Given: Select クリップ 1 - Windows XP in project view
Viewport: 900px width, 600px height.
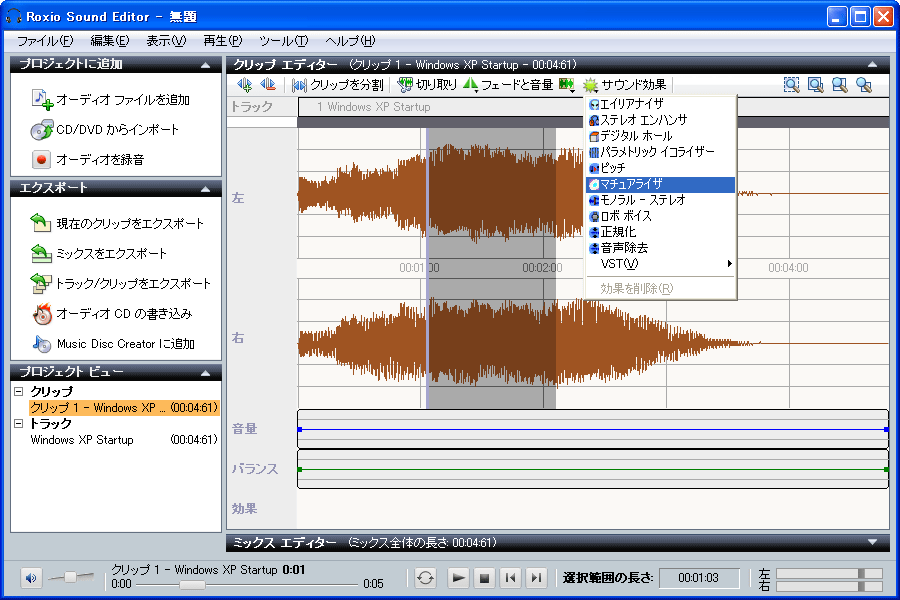Looking at the screenshot, I should tap(124, 408).
